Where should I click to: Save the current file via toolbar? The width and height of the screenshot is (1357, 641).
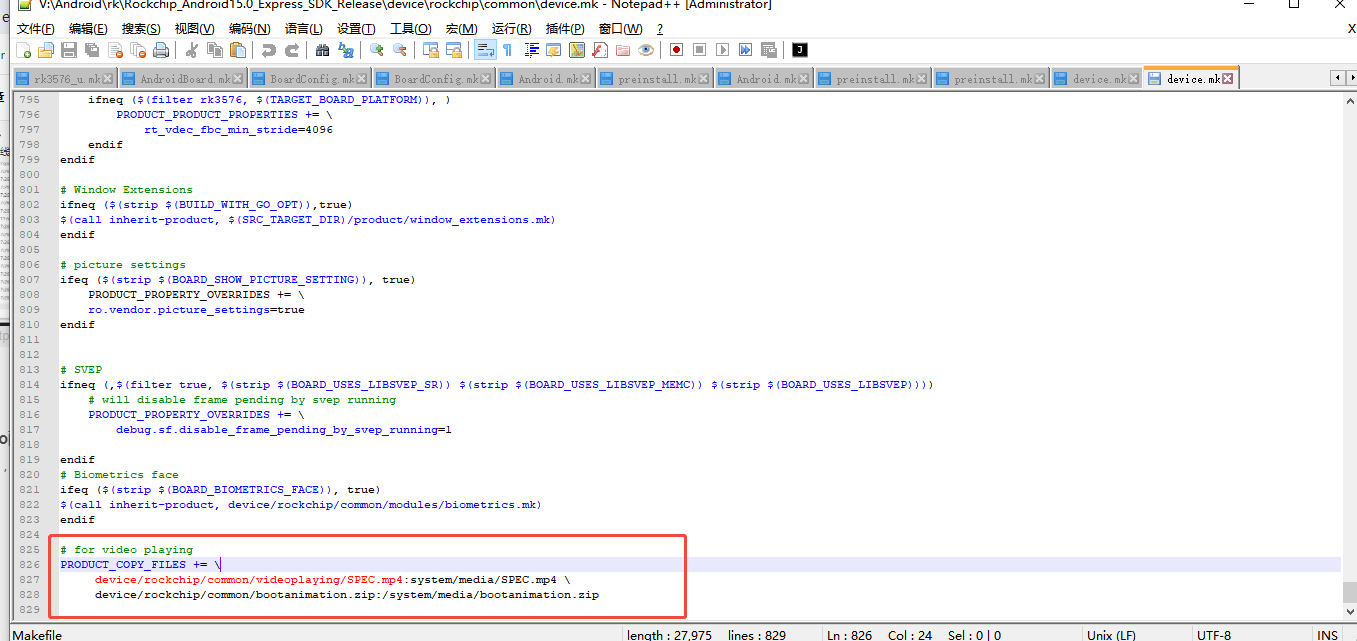69,50
